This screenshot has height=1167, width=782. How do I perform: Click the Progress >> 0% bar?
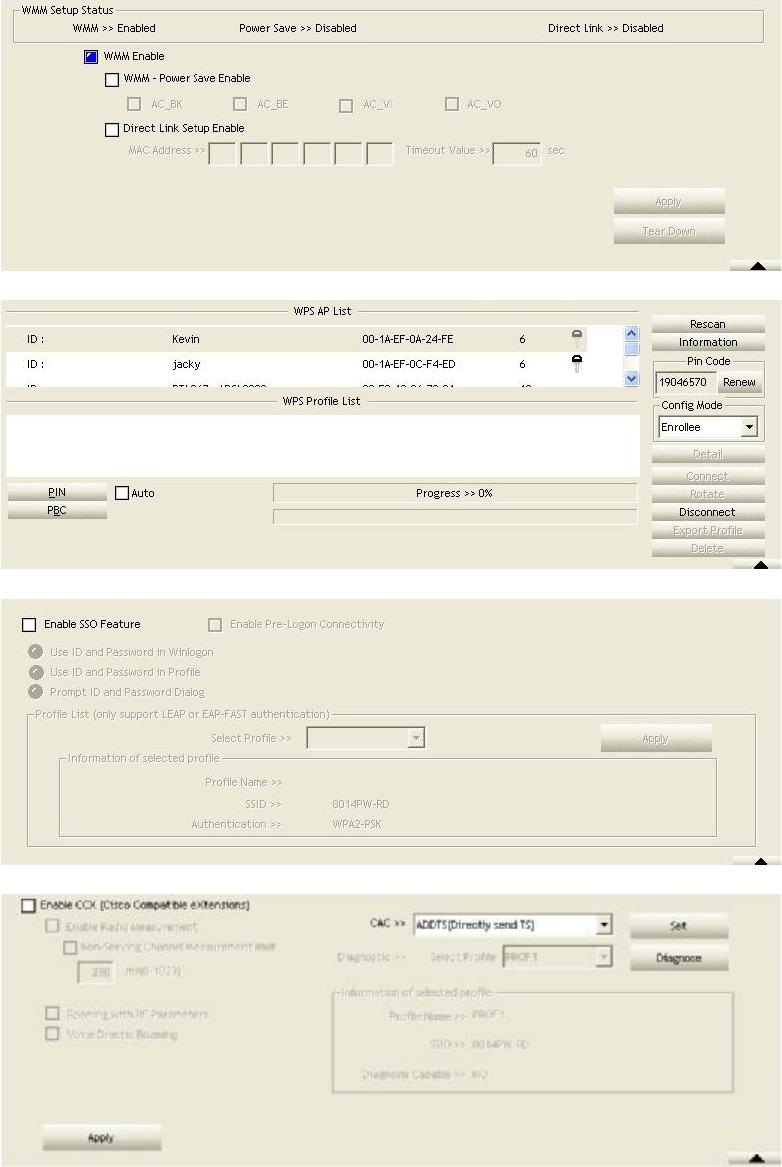click(455, 493)
